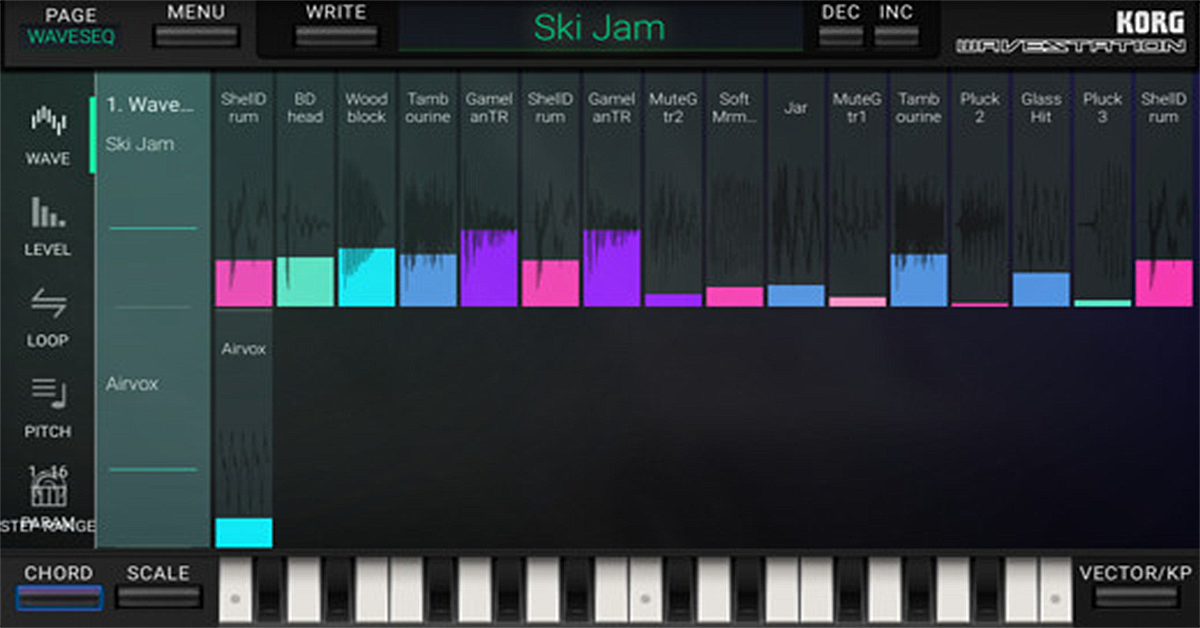Image resolution: width=1200 pixels, height=628 pixels.
Task: Select the PITCH note icon
Action: click(47, 394)
